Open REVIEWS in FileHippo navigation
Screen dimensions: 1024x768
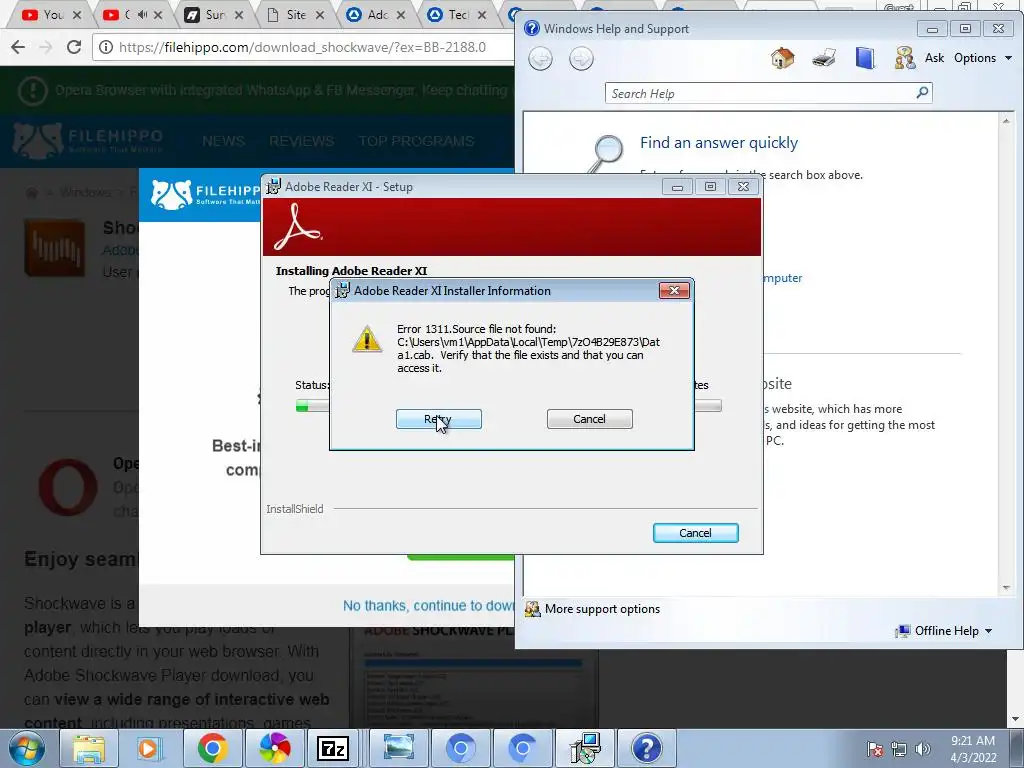(x=301, y=141)
